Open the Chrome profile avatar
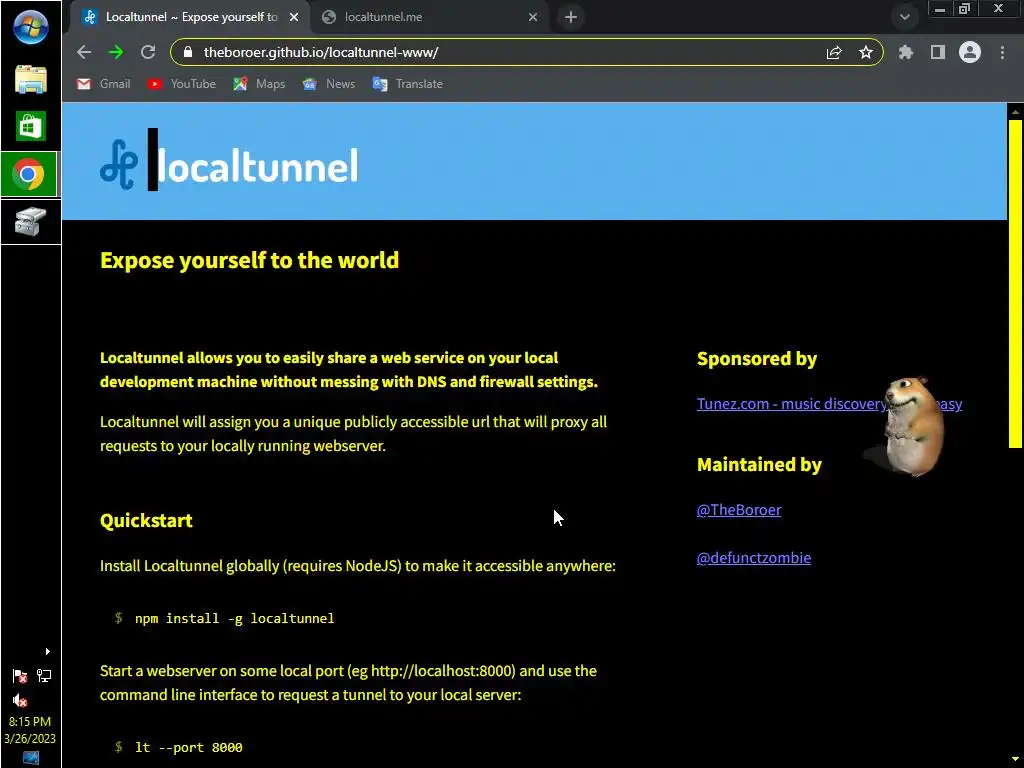 (970, 52)
